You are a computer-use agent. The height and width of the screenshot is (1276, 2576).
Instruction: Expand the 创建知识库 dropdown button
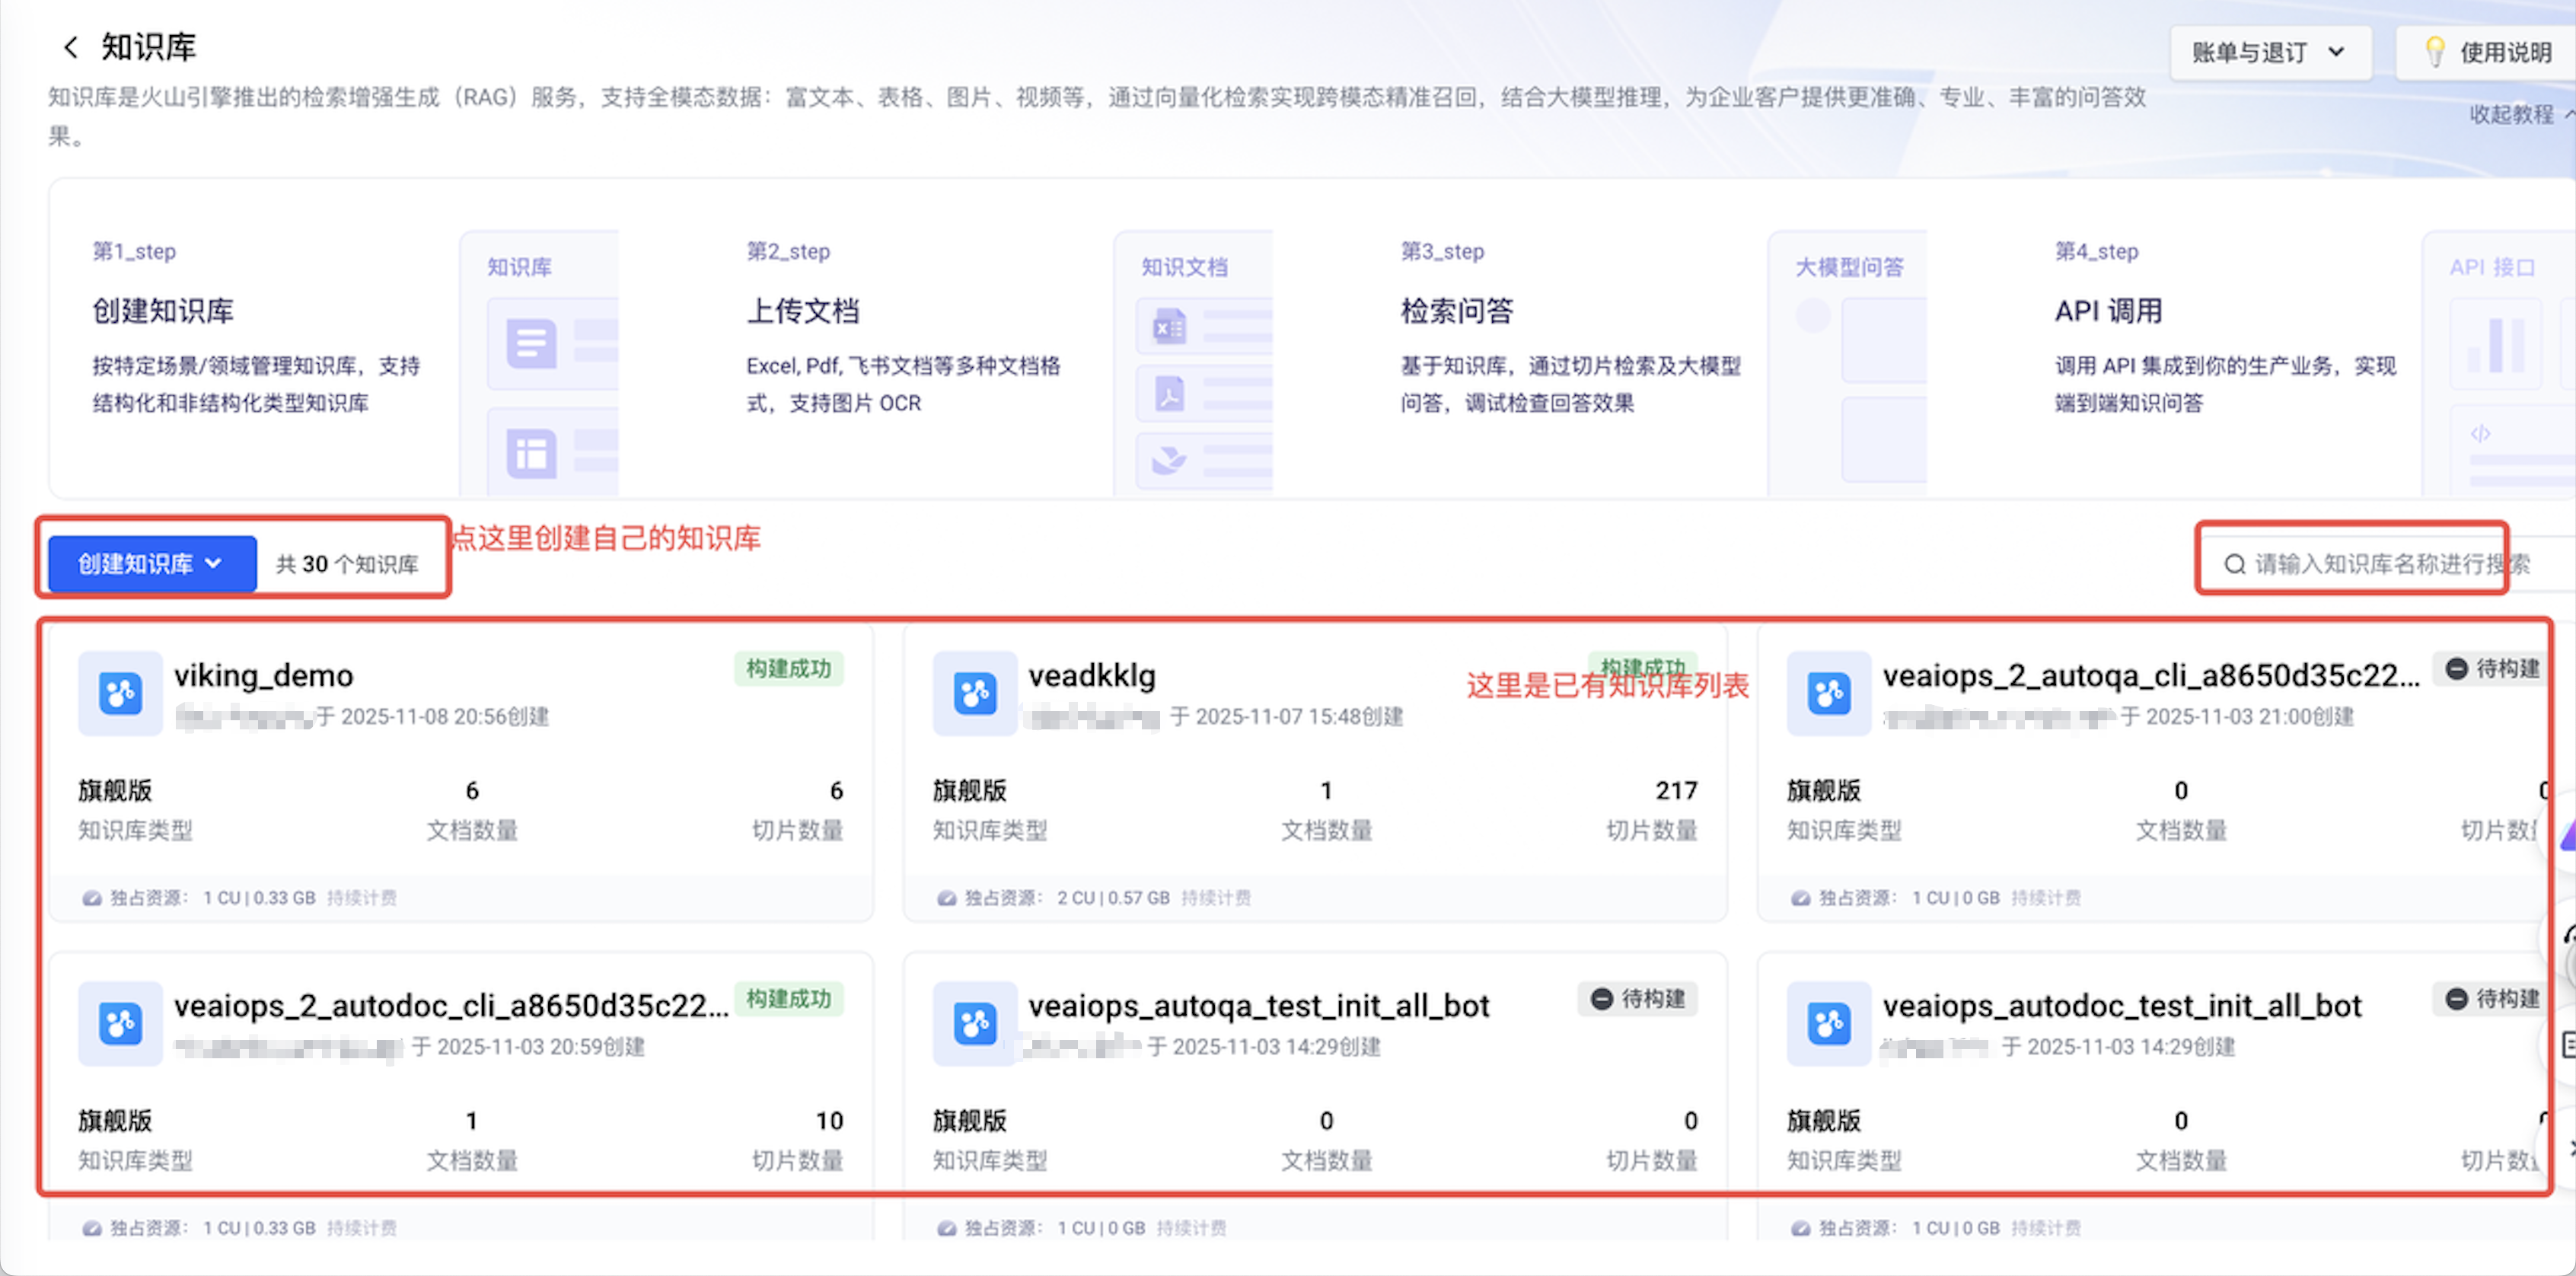pos(152,564)
